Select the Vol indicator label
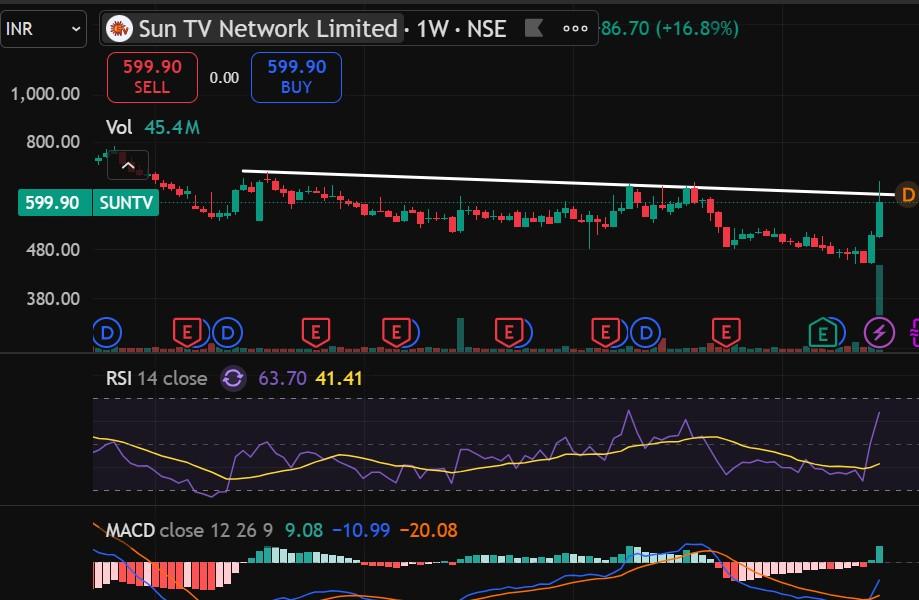 [119, 127]
